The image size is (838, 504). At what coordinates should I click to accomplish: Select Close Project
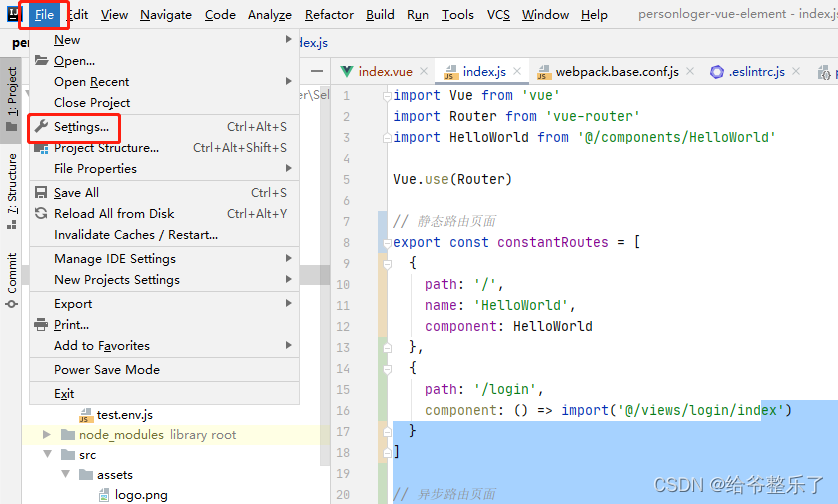click(164, 103)
